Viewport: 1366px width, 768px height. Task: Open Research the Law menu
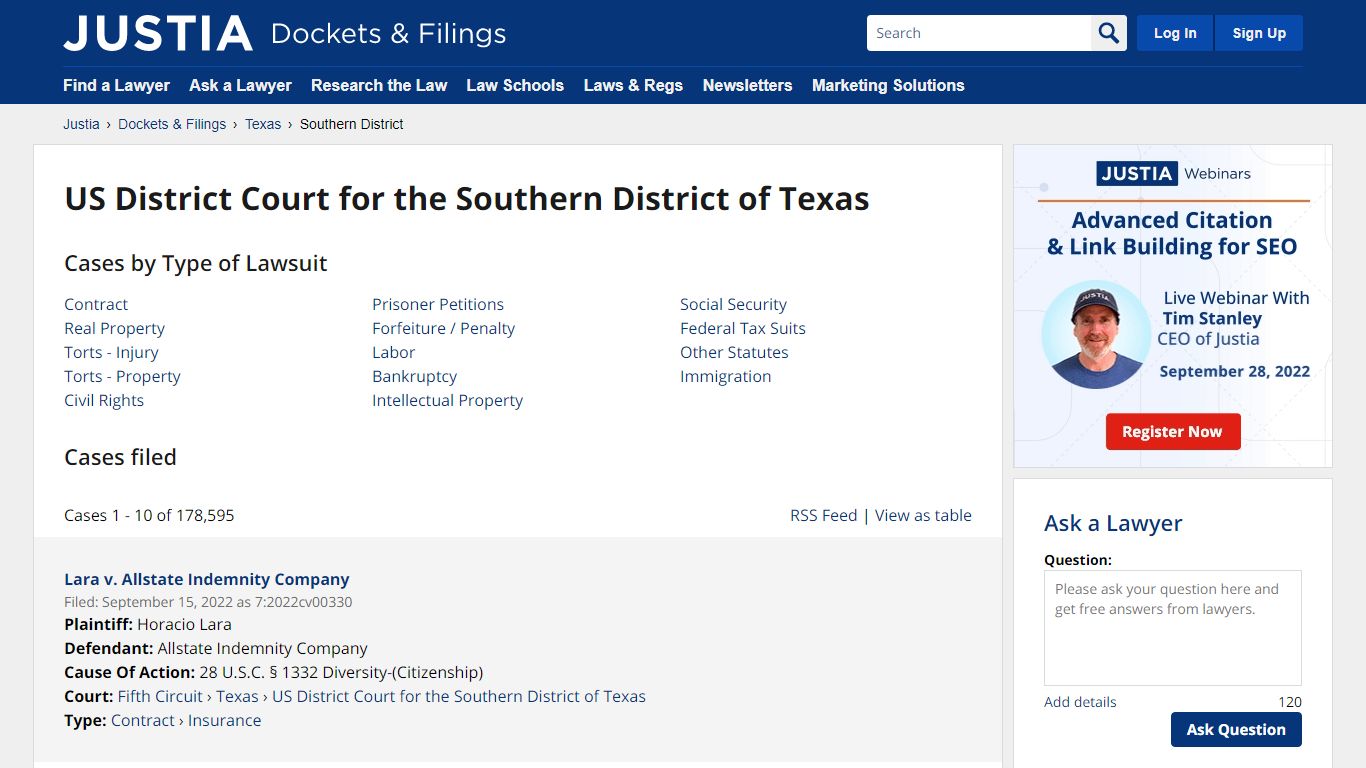[x=379, y=85]
